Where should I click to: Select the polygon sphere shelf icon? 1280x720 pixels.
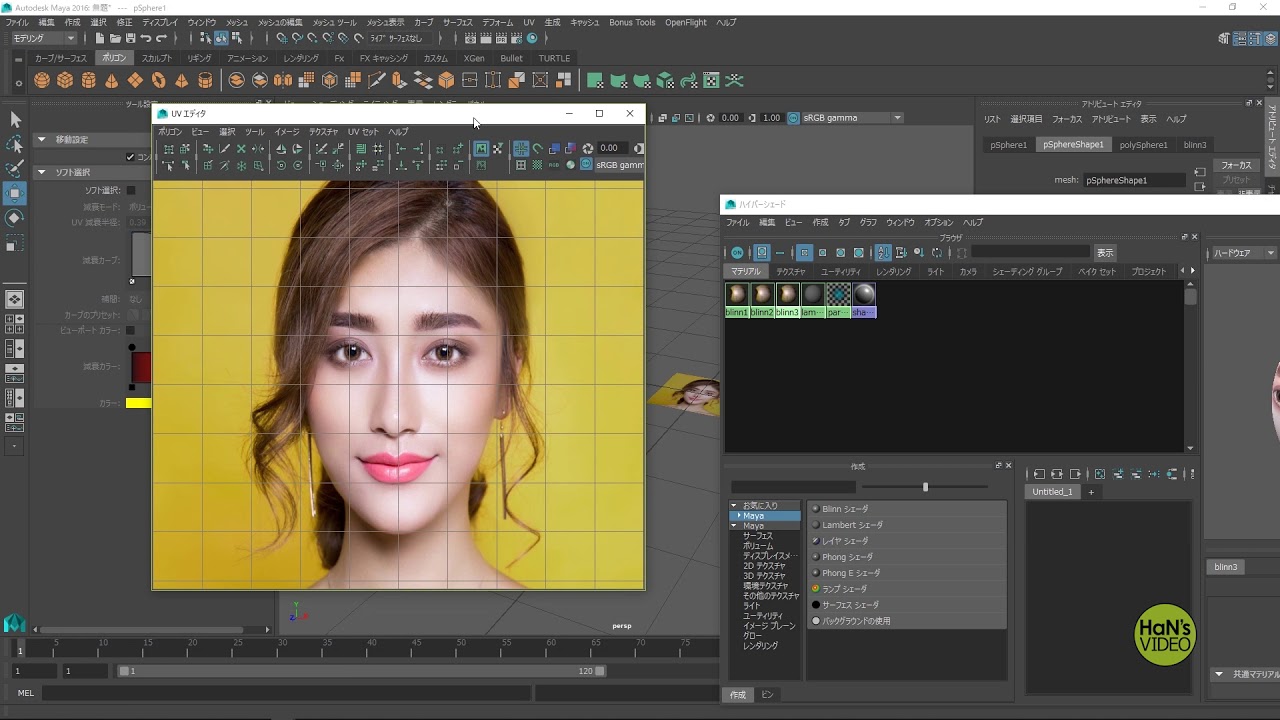pos(42,81)
